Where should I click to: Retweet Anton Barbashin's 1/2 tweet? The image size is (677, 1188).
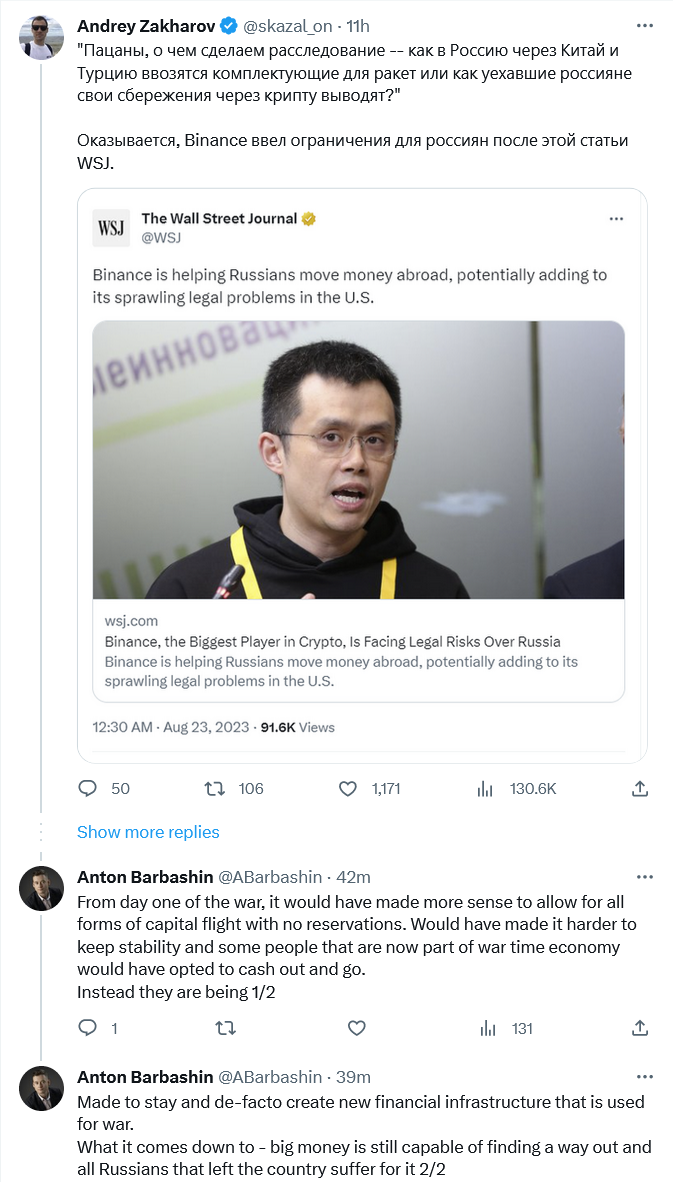point(226,1028)
